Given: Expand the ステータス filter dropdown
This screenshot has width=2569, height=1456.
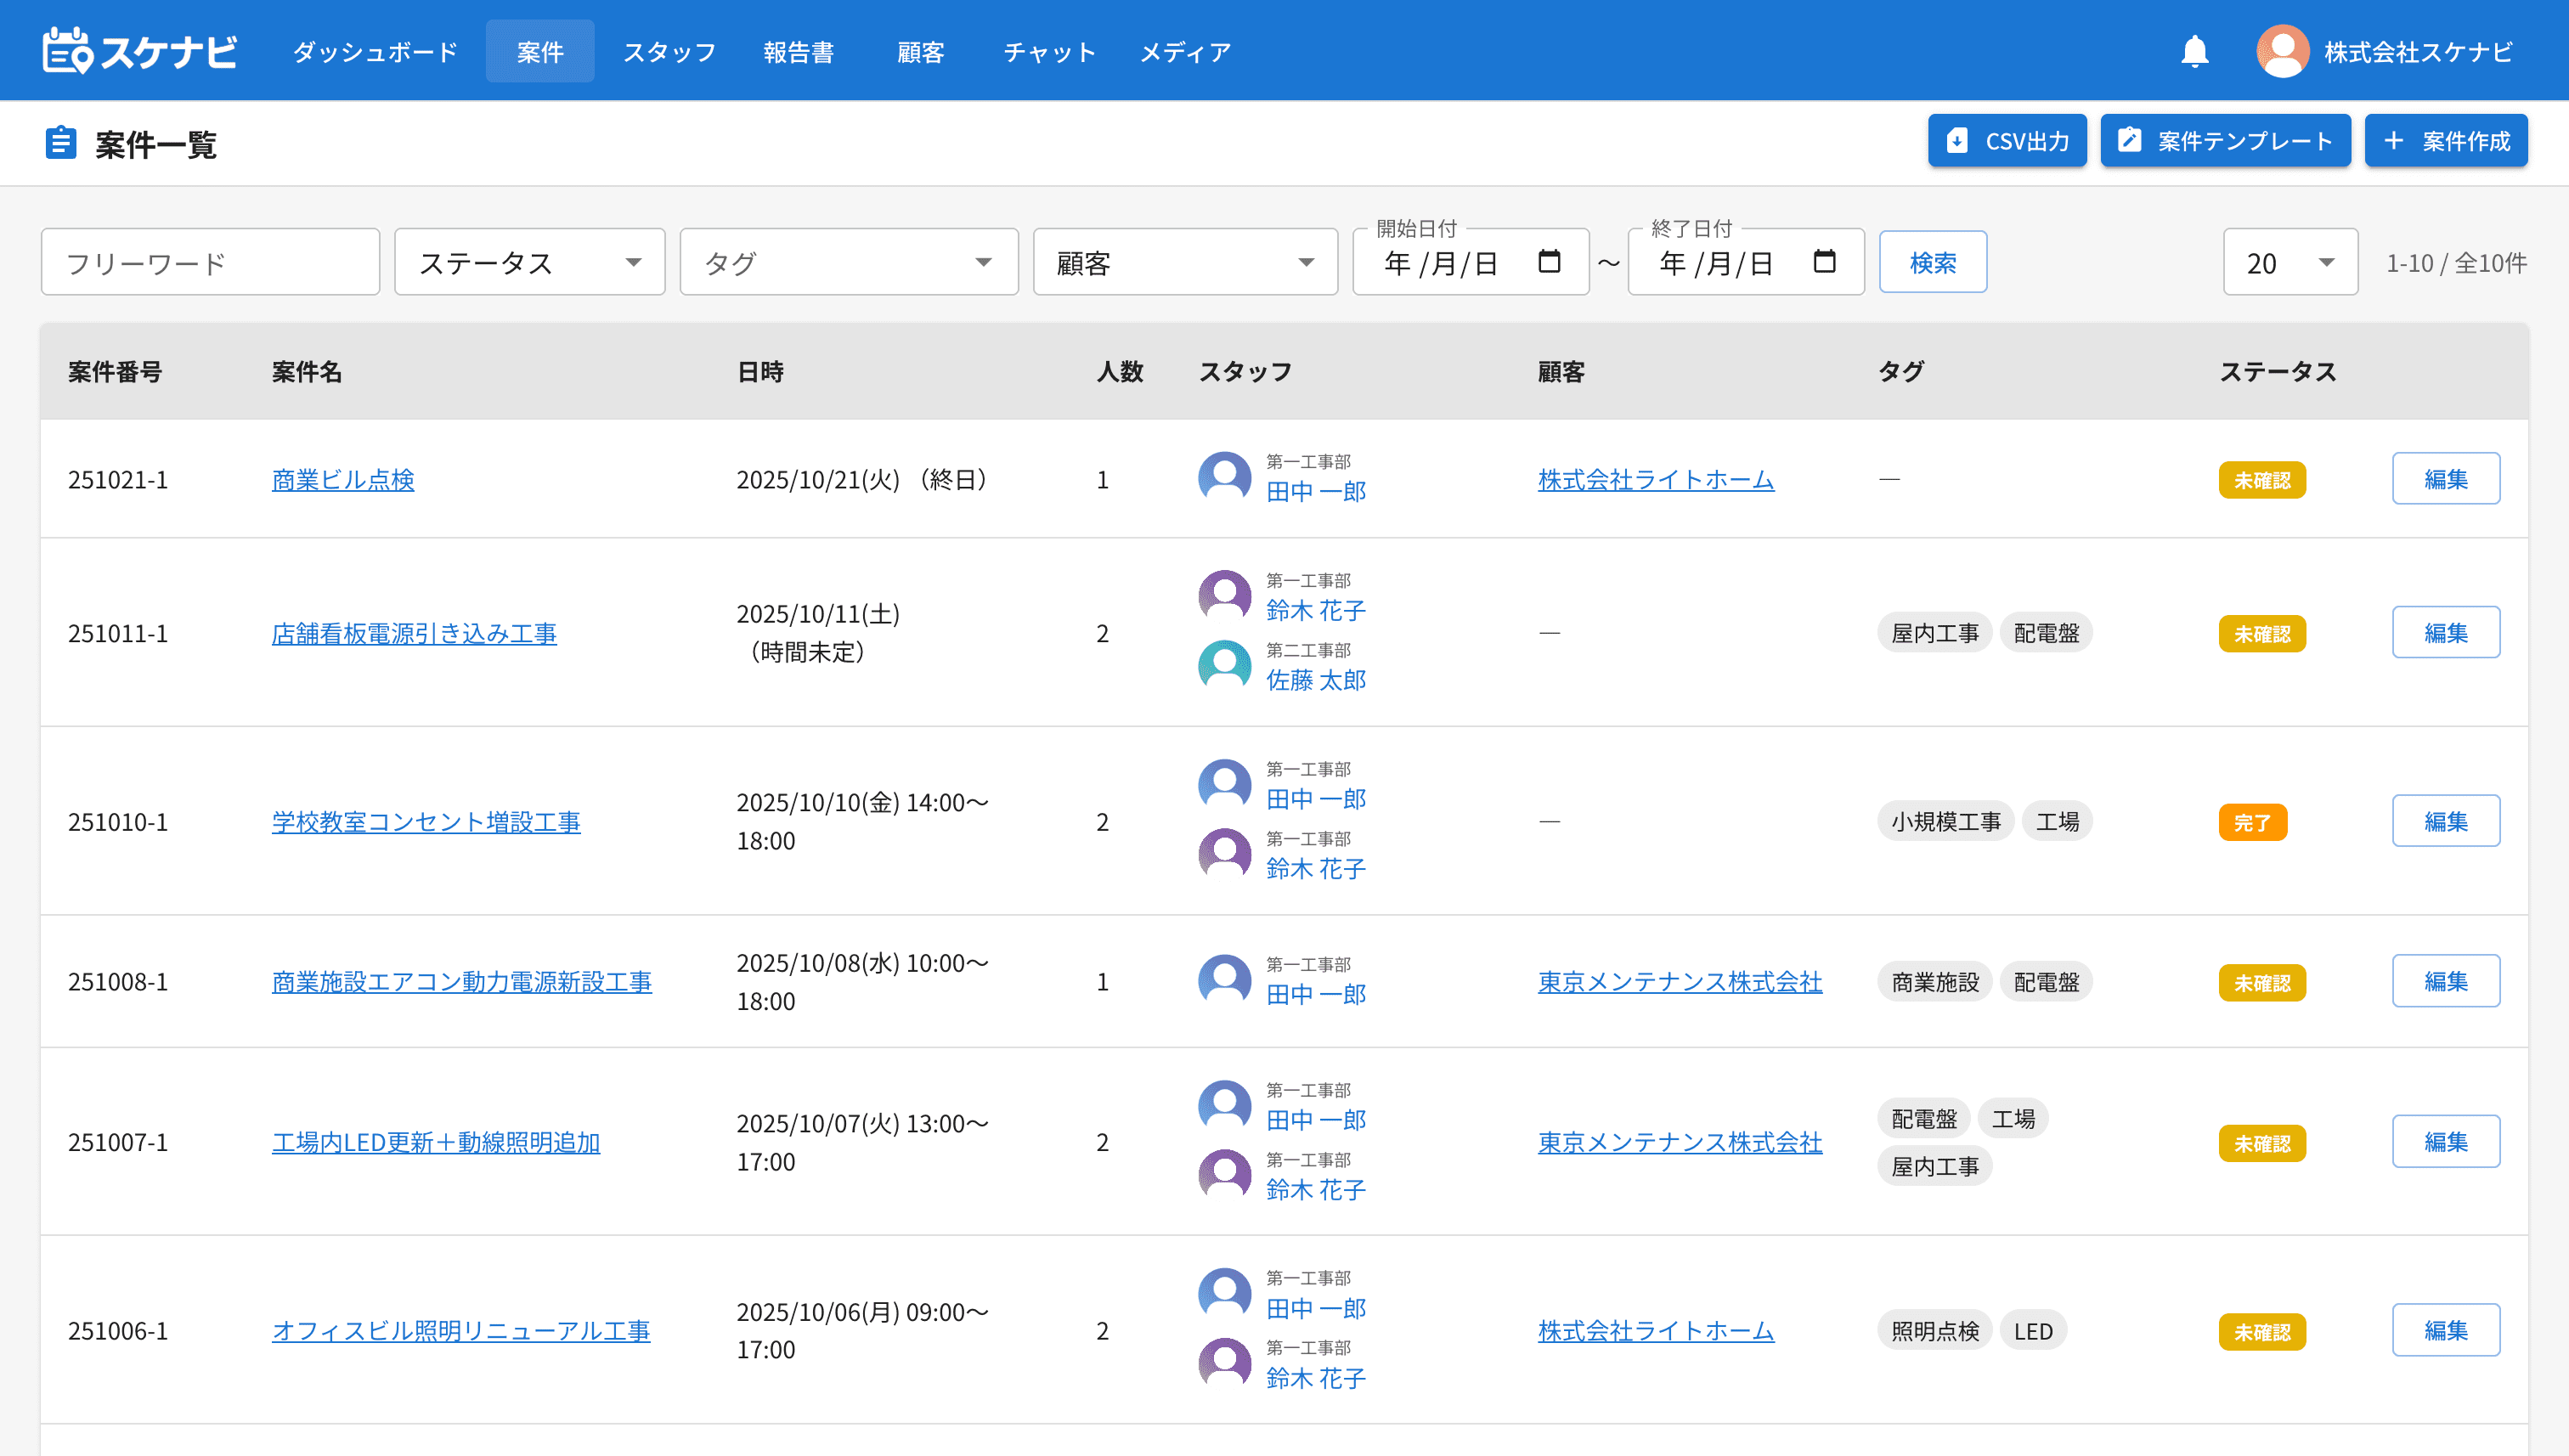Looking at the screenshot, I should tap(529, 263).
